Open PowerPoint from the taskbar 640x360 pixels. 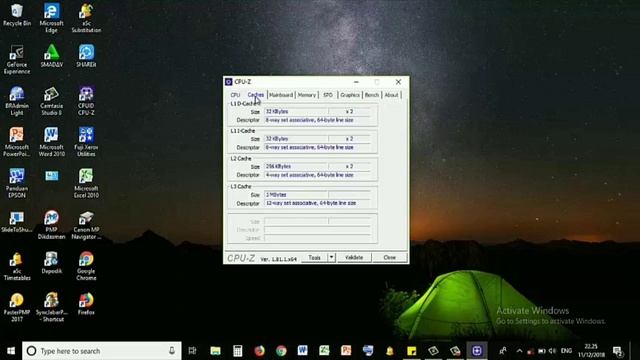[346, 351]
